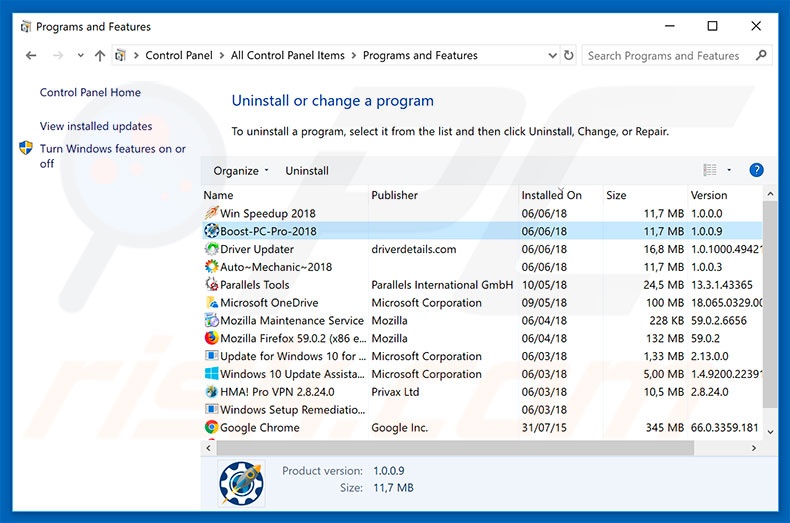Click the Parallels Tools icon

pyautogui.click(x=212, y=284)
